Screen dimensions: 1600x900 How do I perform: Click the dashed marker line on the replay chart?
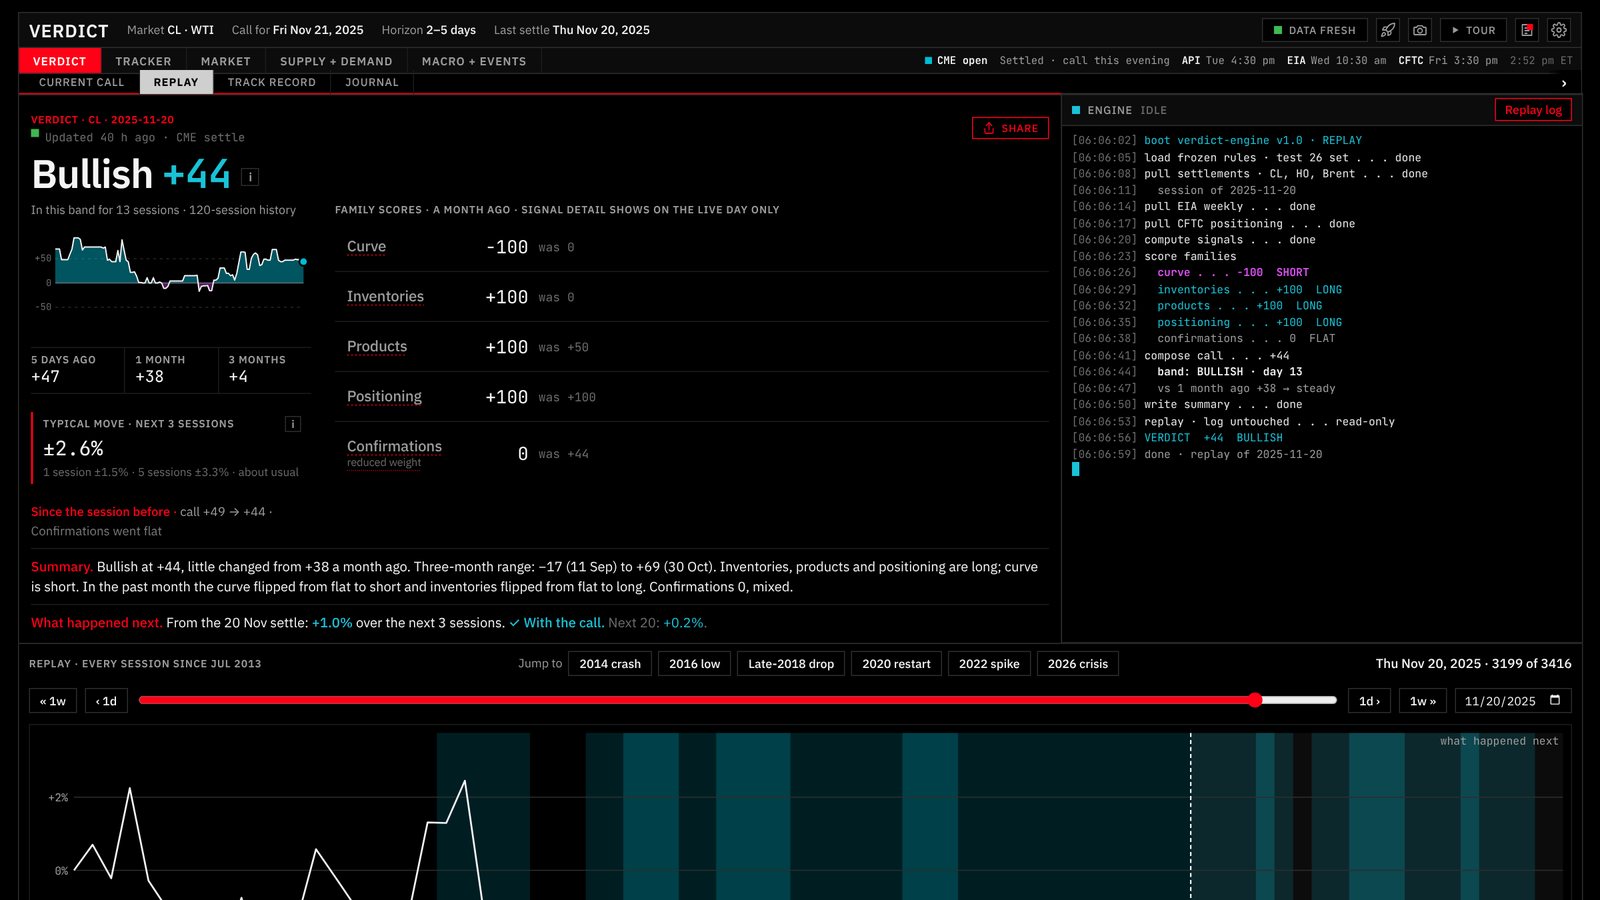coord(1190,815)
